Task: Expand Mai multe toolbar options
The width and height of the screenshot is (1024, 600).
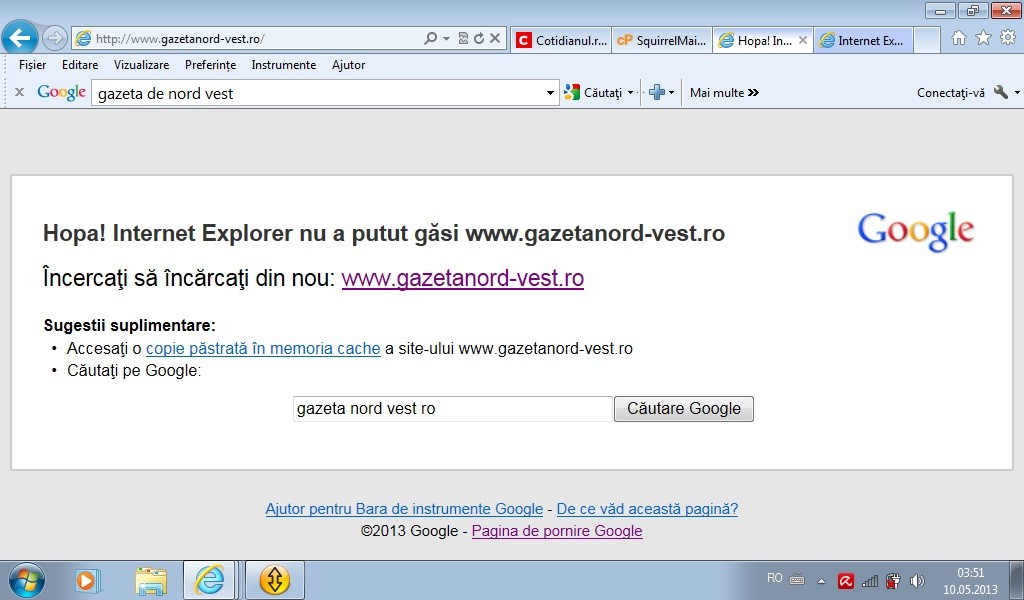Action: pyautogui.click(x=724, y=93)
